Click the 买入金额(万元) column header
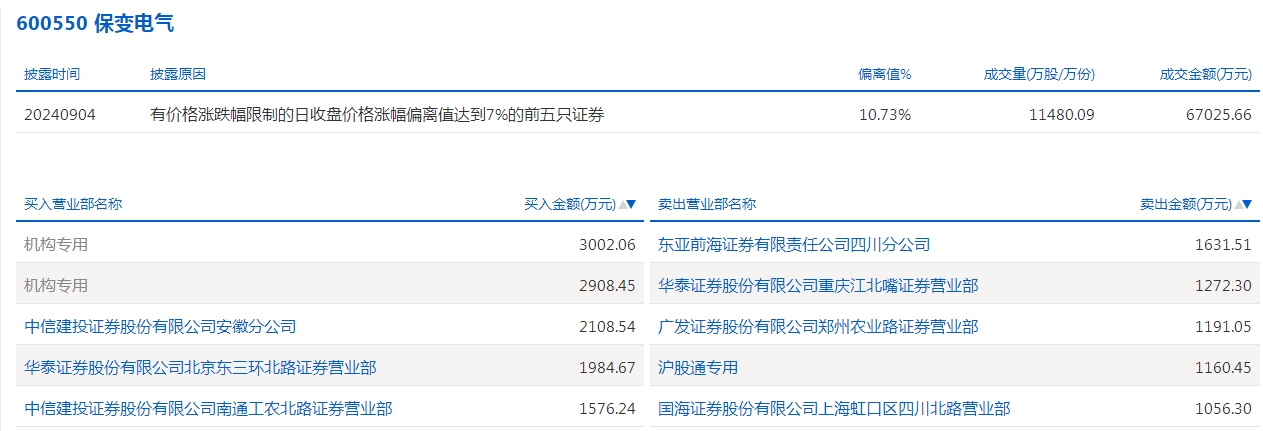Image resolution: width=1263 pixels, height=431 pixels. (570, 204)
